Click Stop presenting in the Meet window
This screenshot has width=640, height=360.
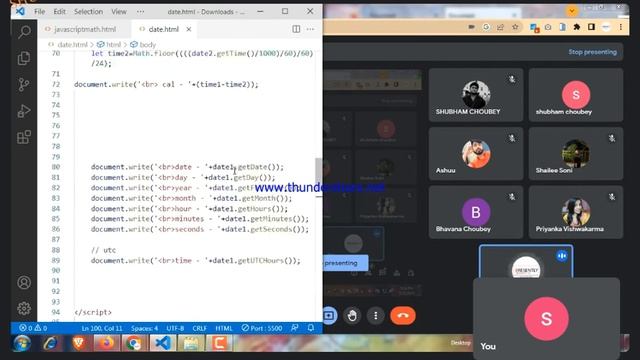pos(592,52)
